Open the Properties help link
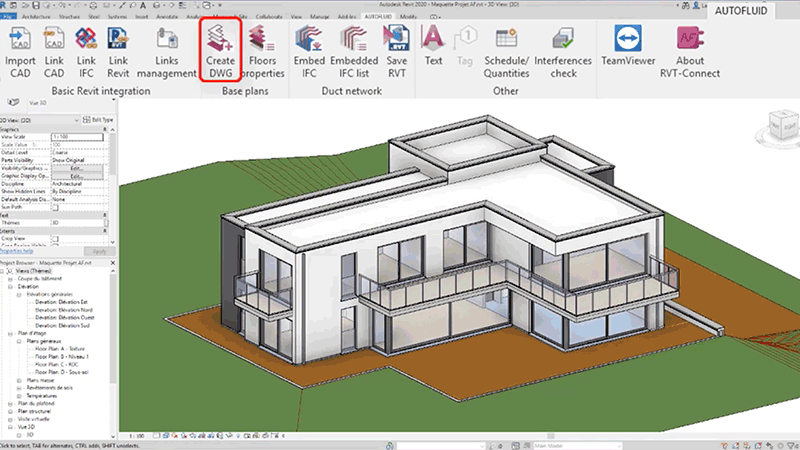800x450 pixels. pyautogui.click(x=16, y=251)
